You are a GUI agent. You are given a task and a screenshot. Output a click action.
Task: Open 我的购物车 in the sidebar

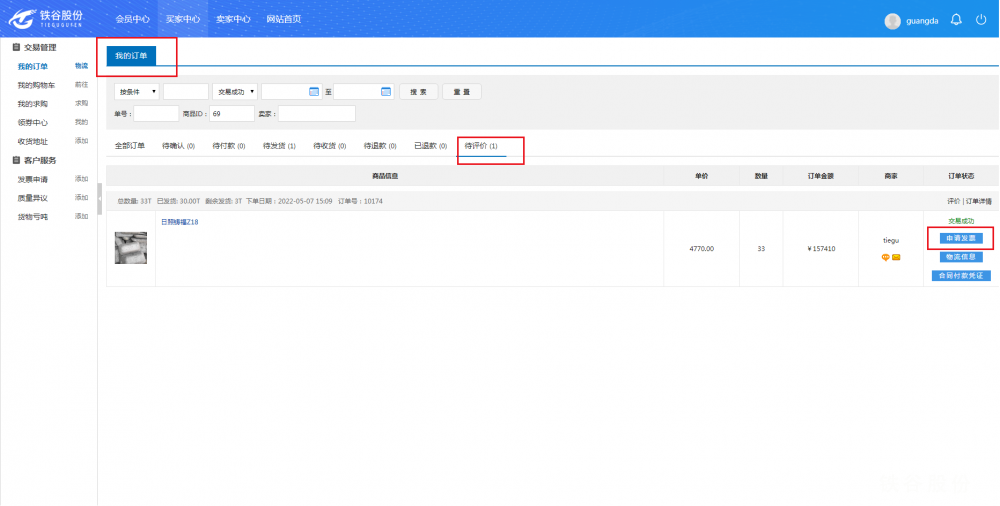pos(37,85)
